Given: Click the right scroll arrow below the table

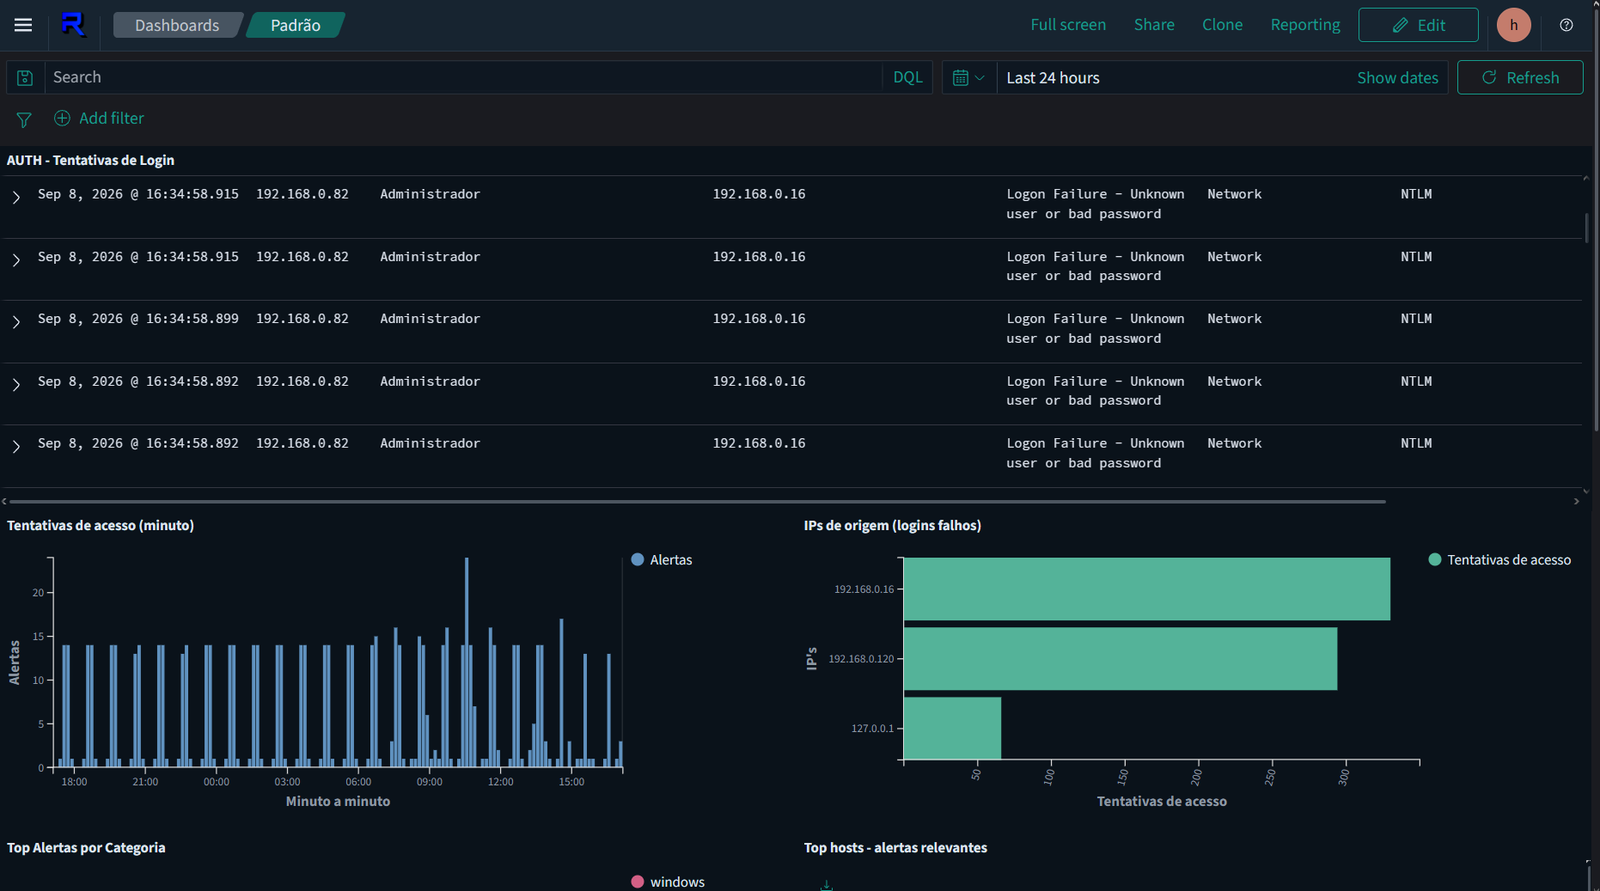Looking at the screenshot, I should coord(1576,501).
